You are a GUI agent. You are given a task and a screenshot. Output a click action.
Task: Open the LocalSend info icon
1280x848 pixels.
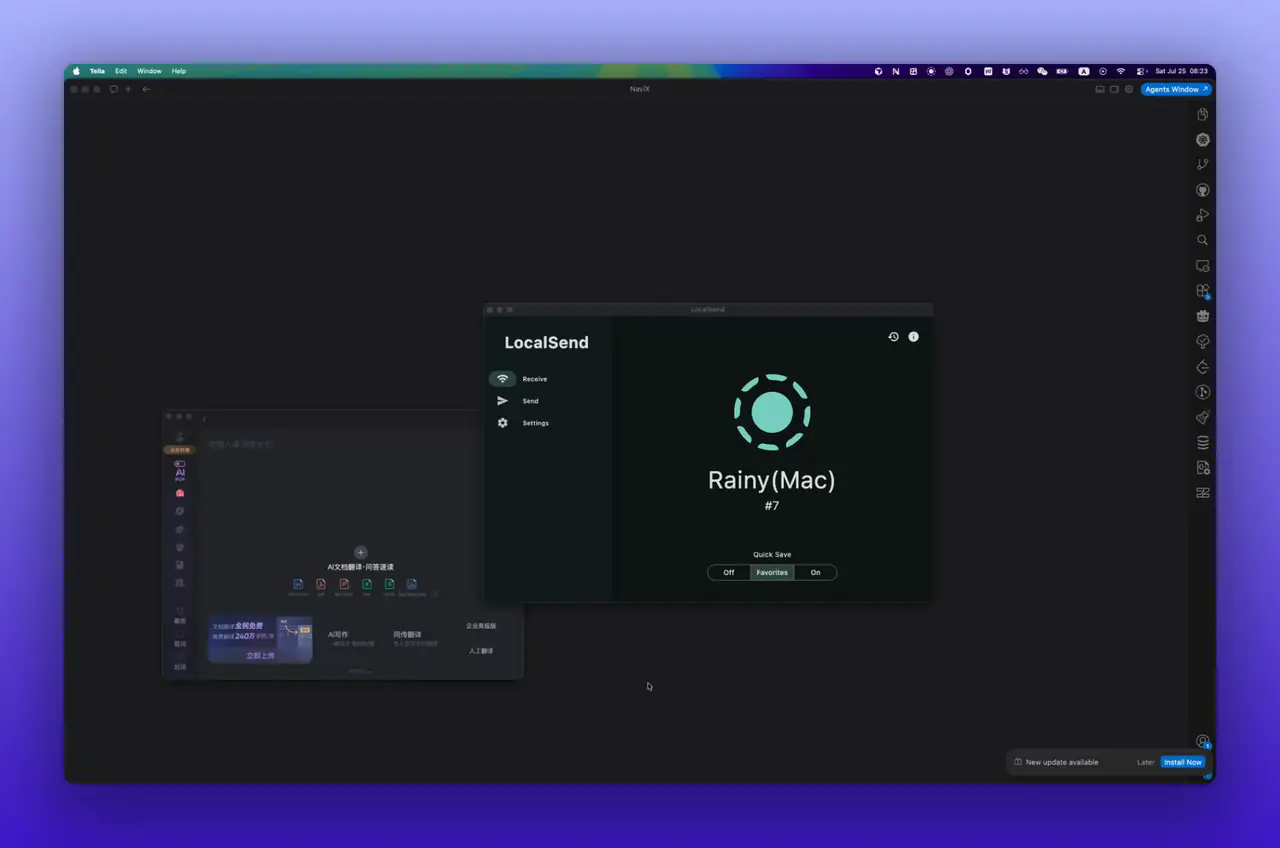(913, 337)
